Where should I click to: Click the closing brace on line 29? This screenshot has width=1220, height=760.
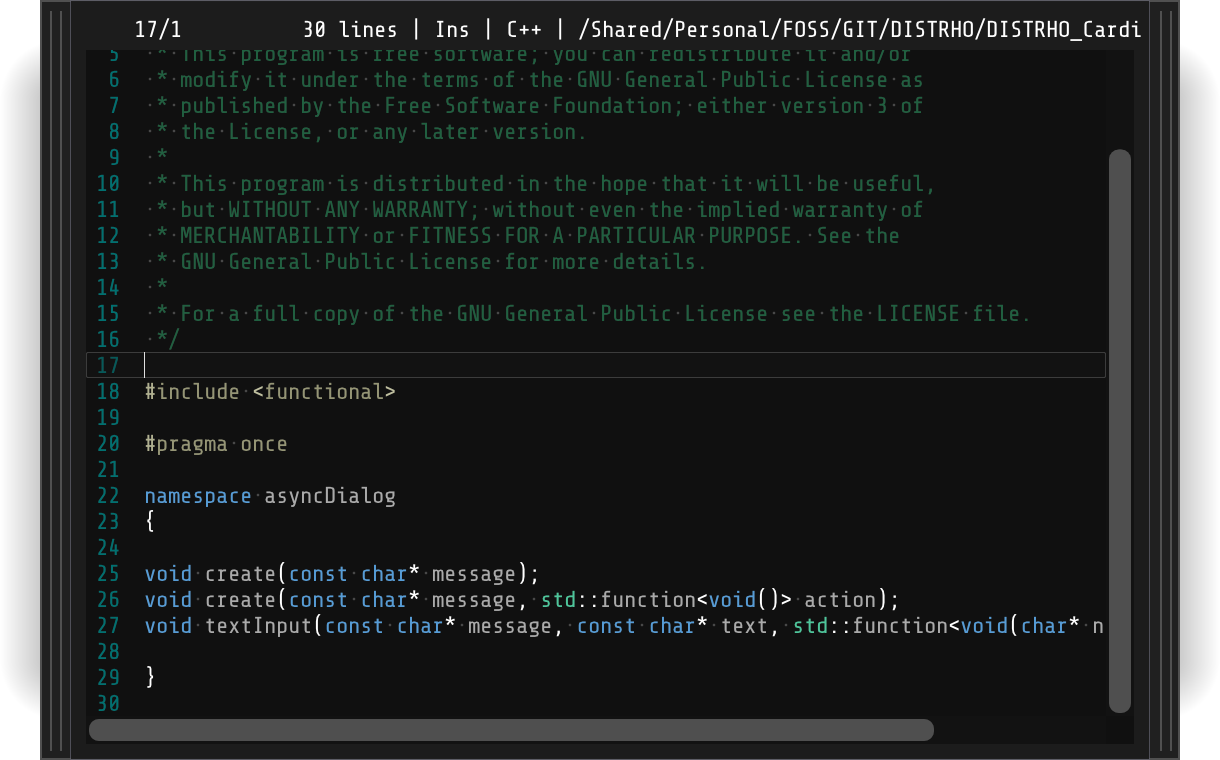click(150, 677)
